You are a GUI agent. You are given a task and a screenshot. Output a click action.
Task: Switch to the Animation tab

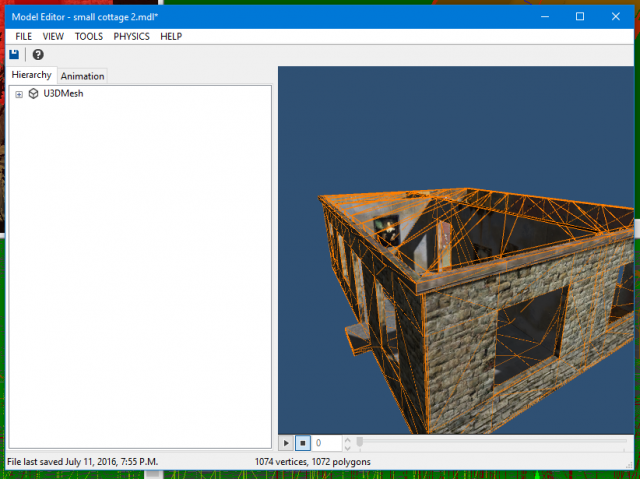(82, 76)
